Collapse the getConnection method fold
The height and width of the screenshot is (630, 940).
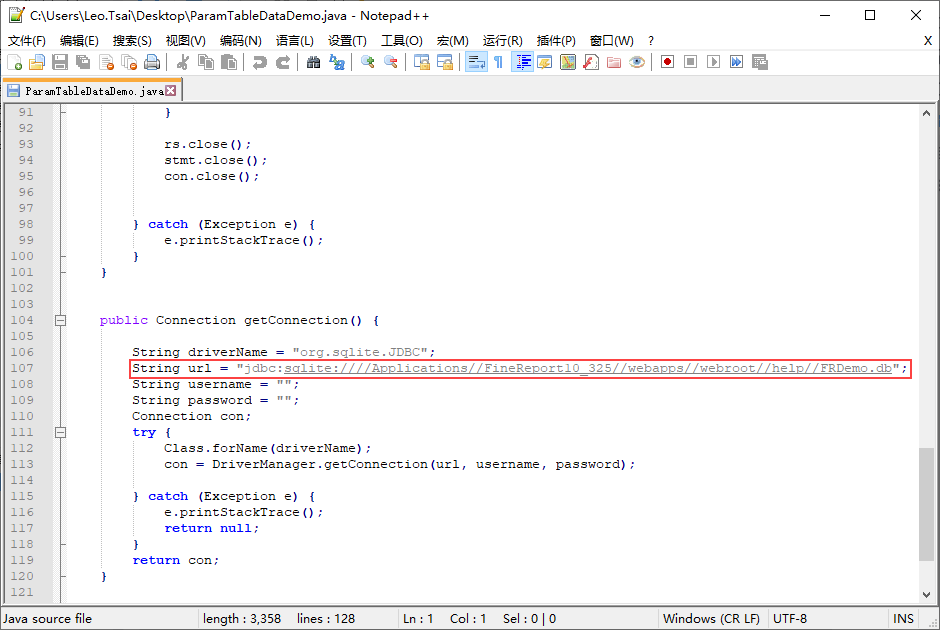tap(61, 320)
